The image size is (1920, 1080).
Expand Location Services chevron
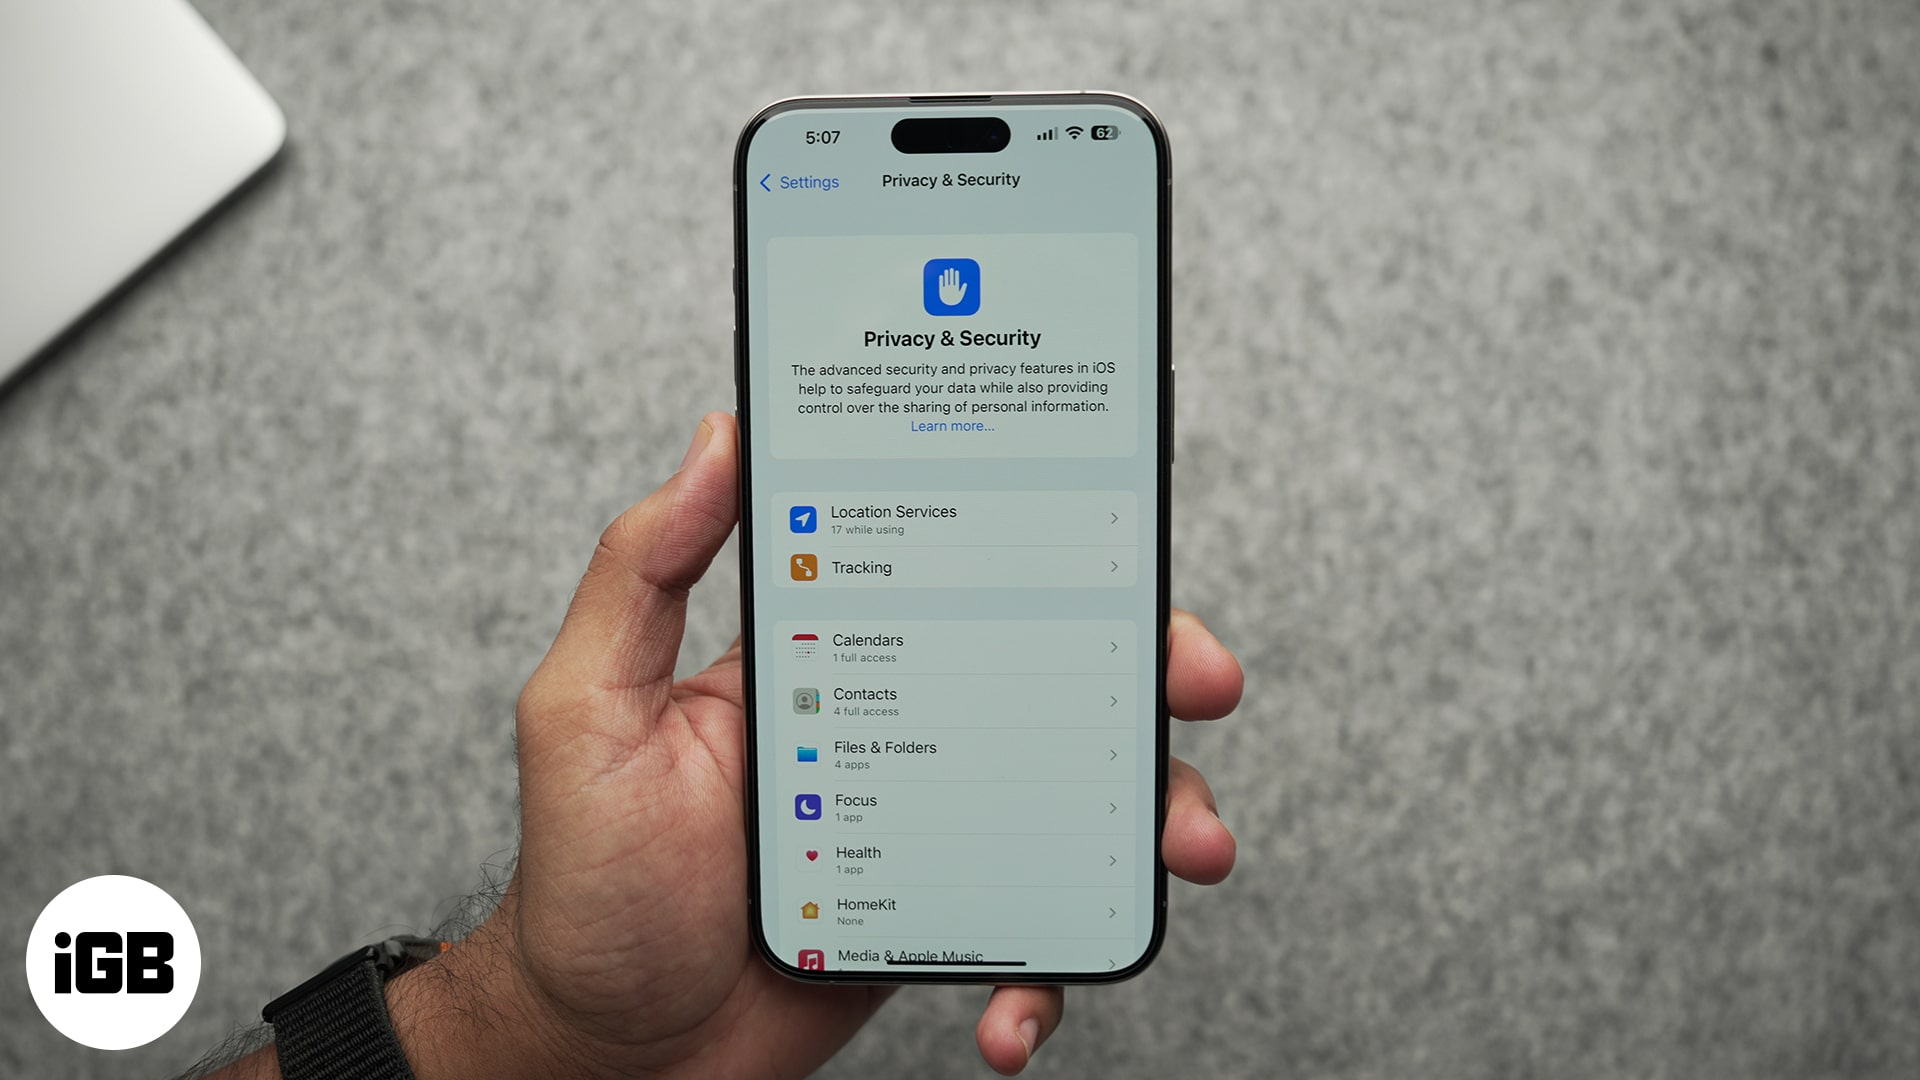1114,517
